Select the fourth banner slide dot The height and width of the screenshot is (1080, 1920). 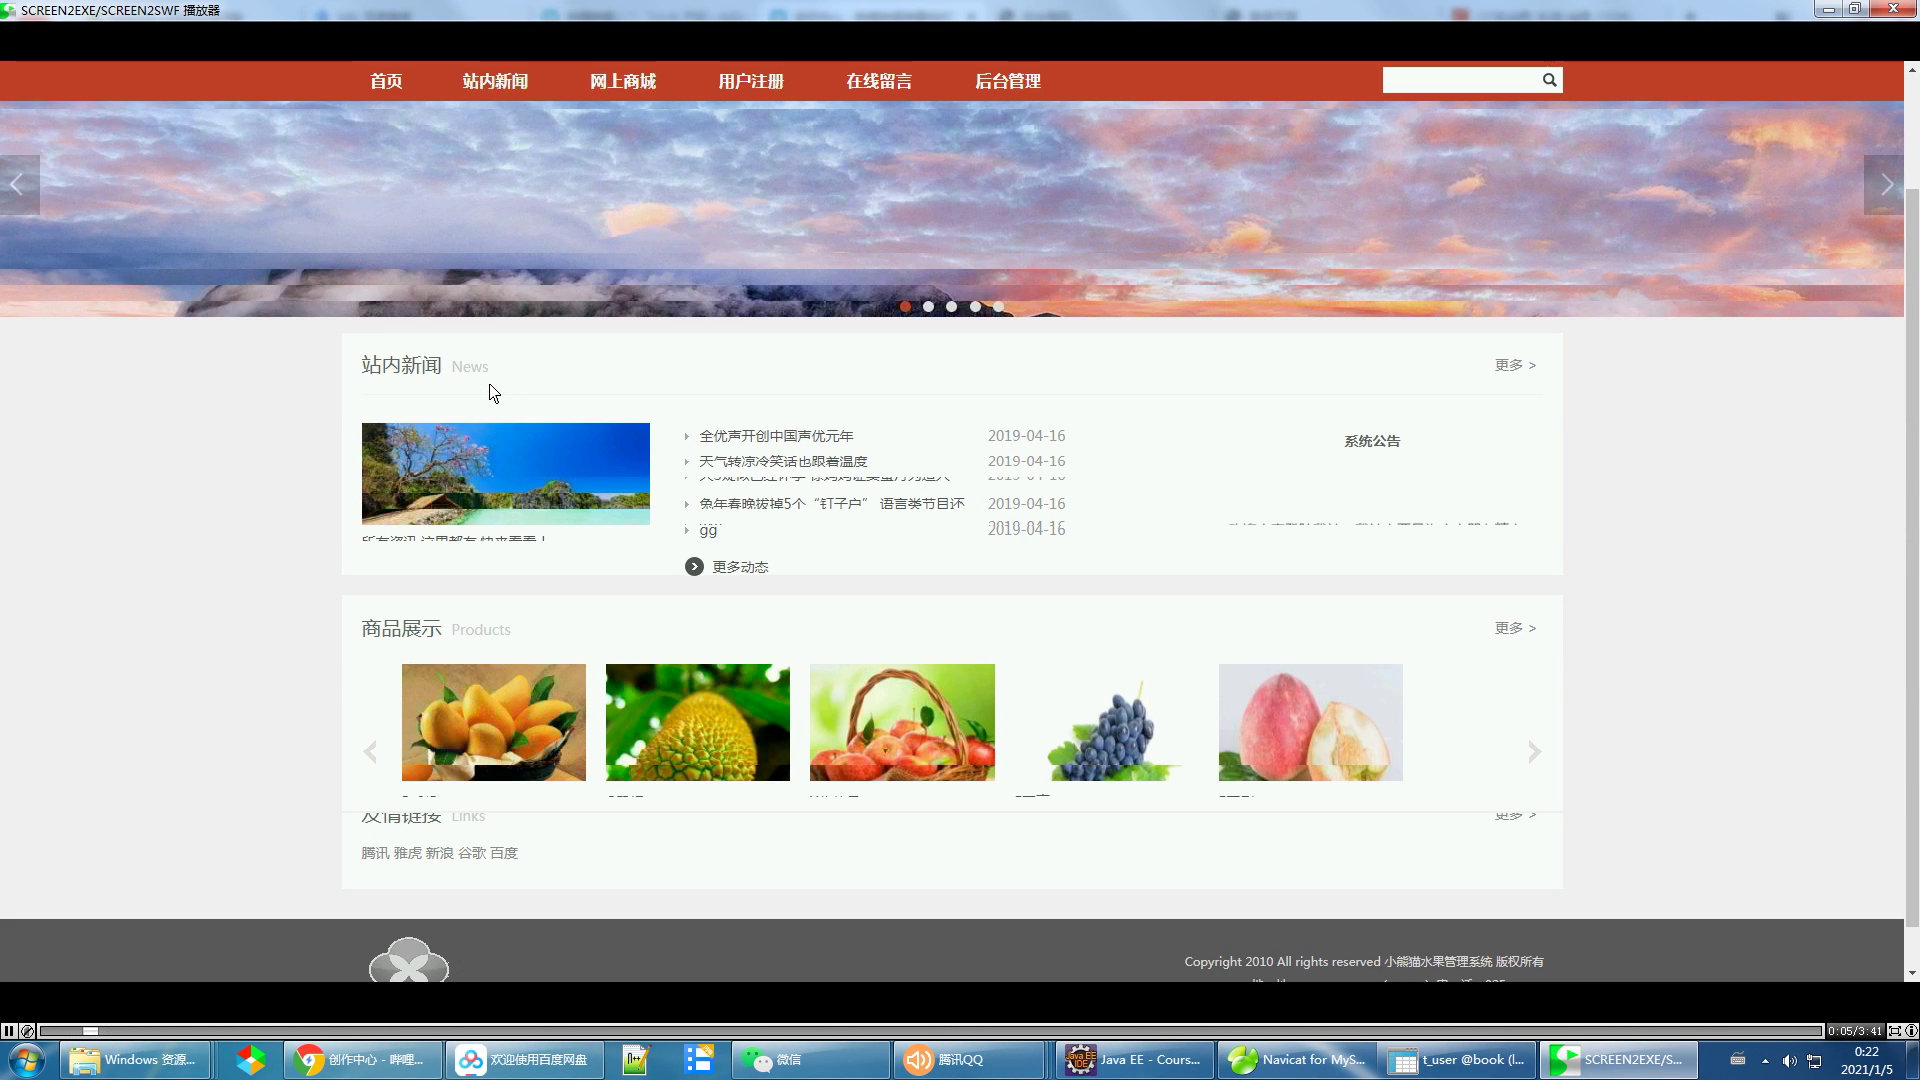(975, 307)
